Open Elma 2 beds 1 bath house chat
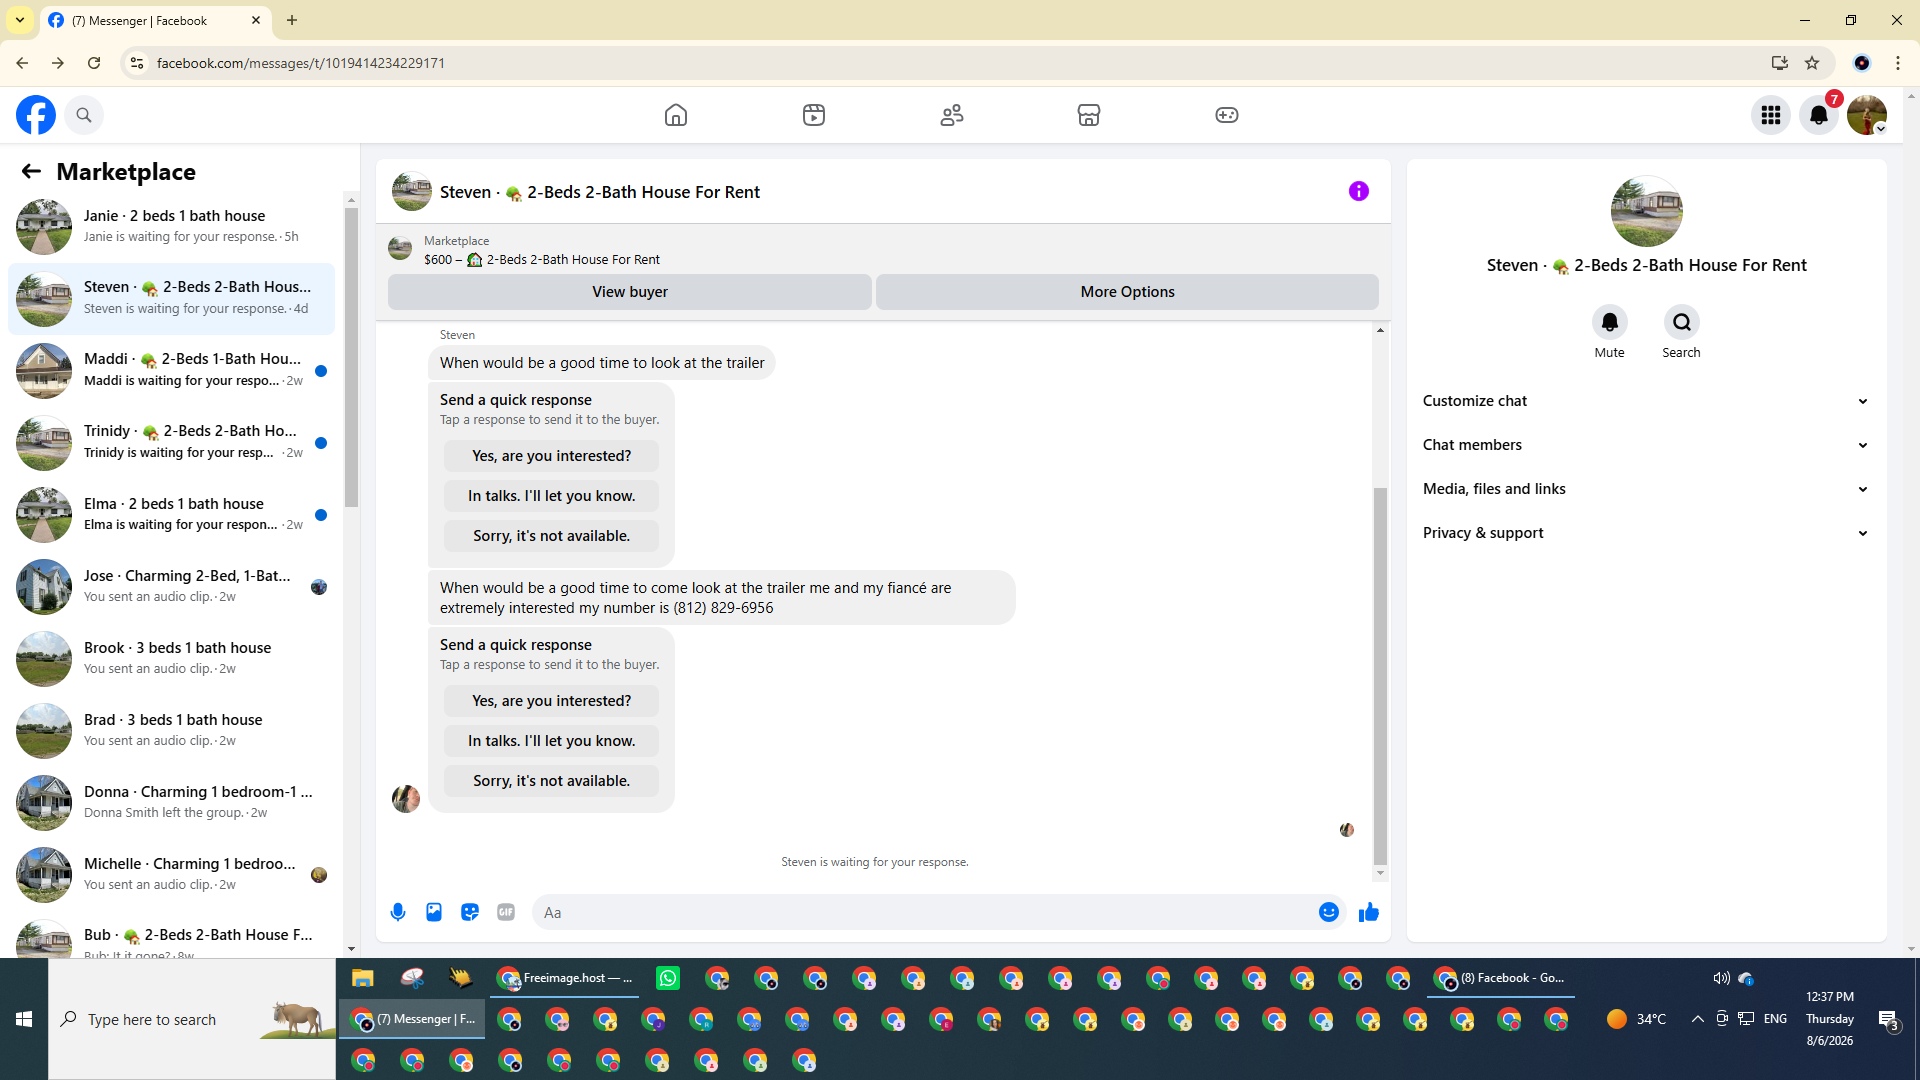 click(172, 514)
